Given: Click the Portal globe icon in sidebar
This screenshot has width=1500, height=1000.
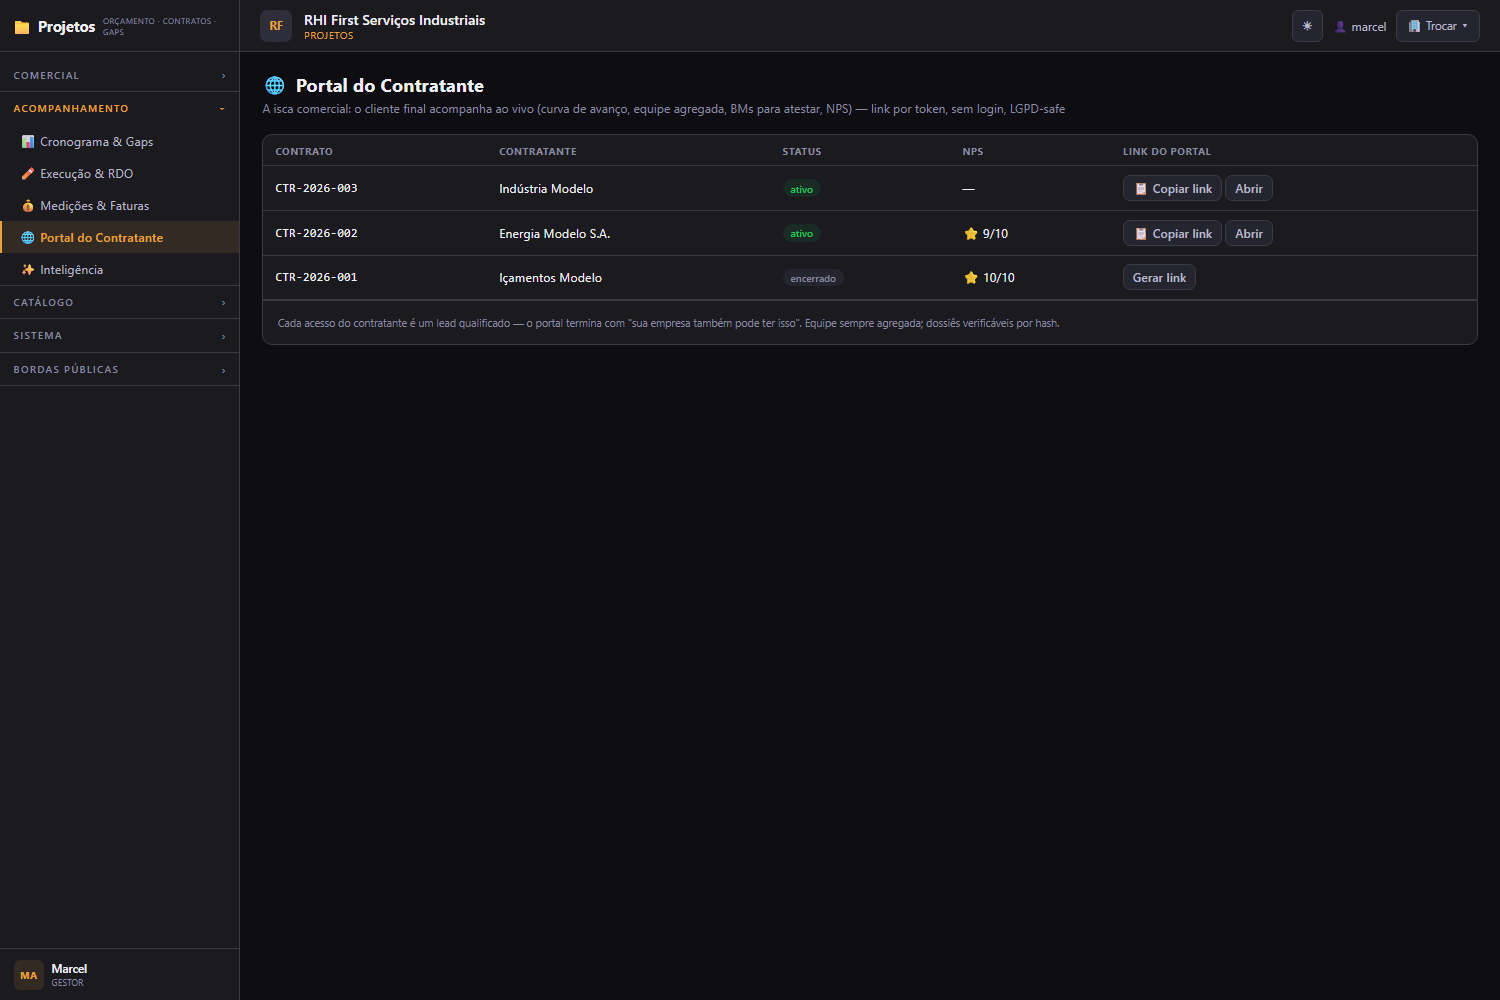Looking at the screenshot, I should (28, 238).
